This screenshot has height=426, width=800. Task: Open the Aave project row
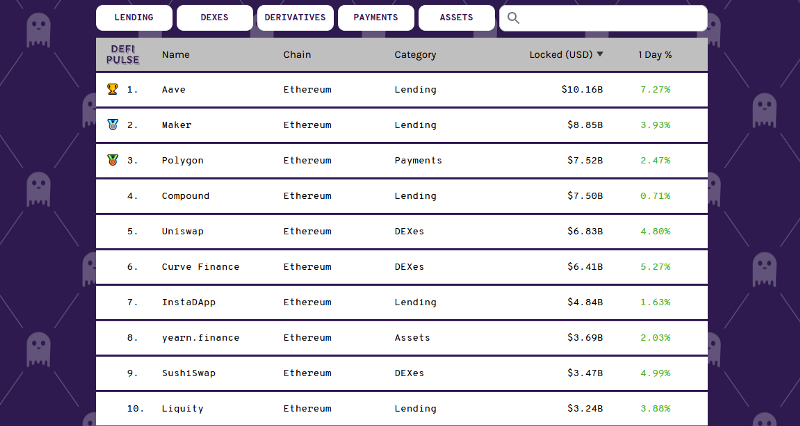point(402,90)
